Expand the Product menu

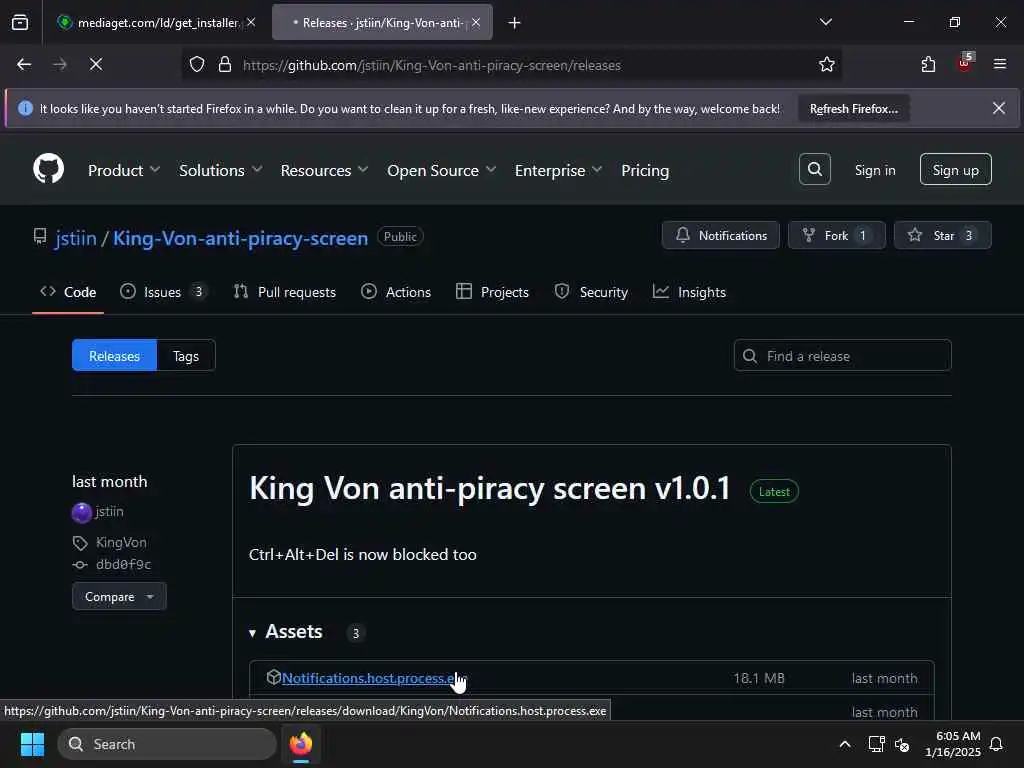tap(123, 170)
